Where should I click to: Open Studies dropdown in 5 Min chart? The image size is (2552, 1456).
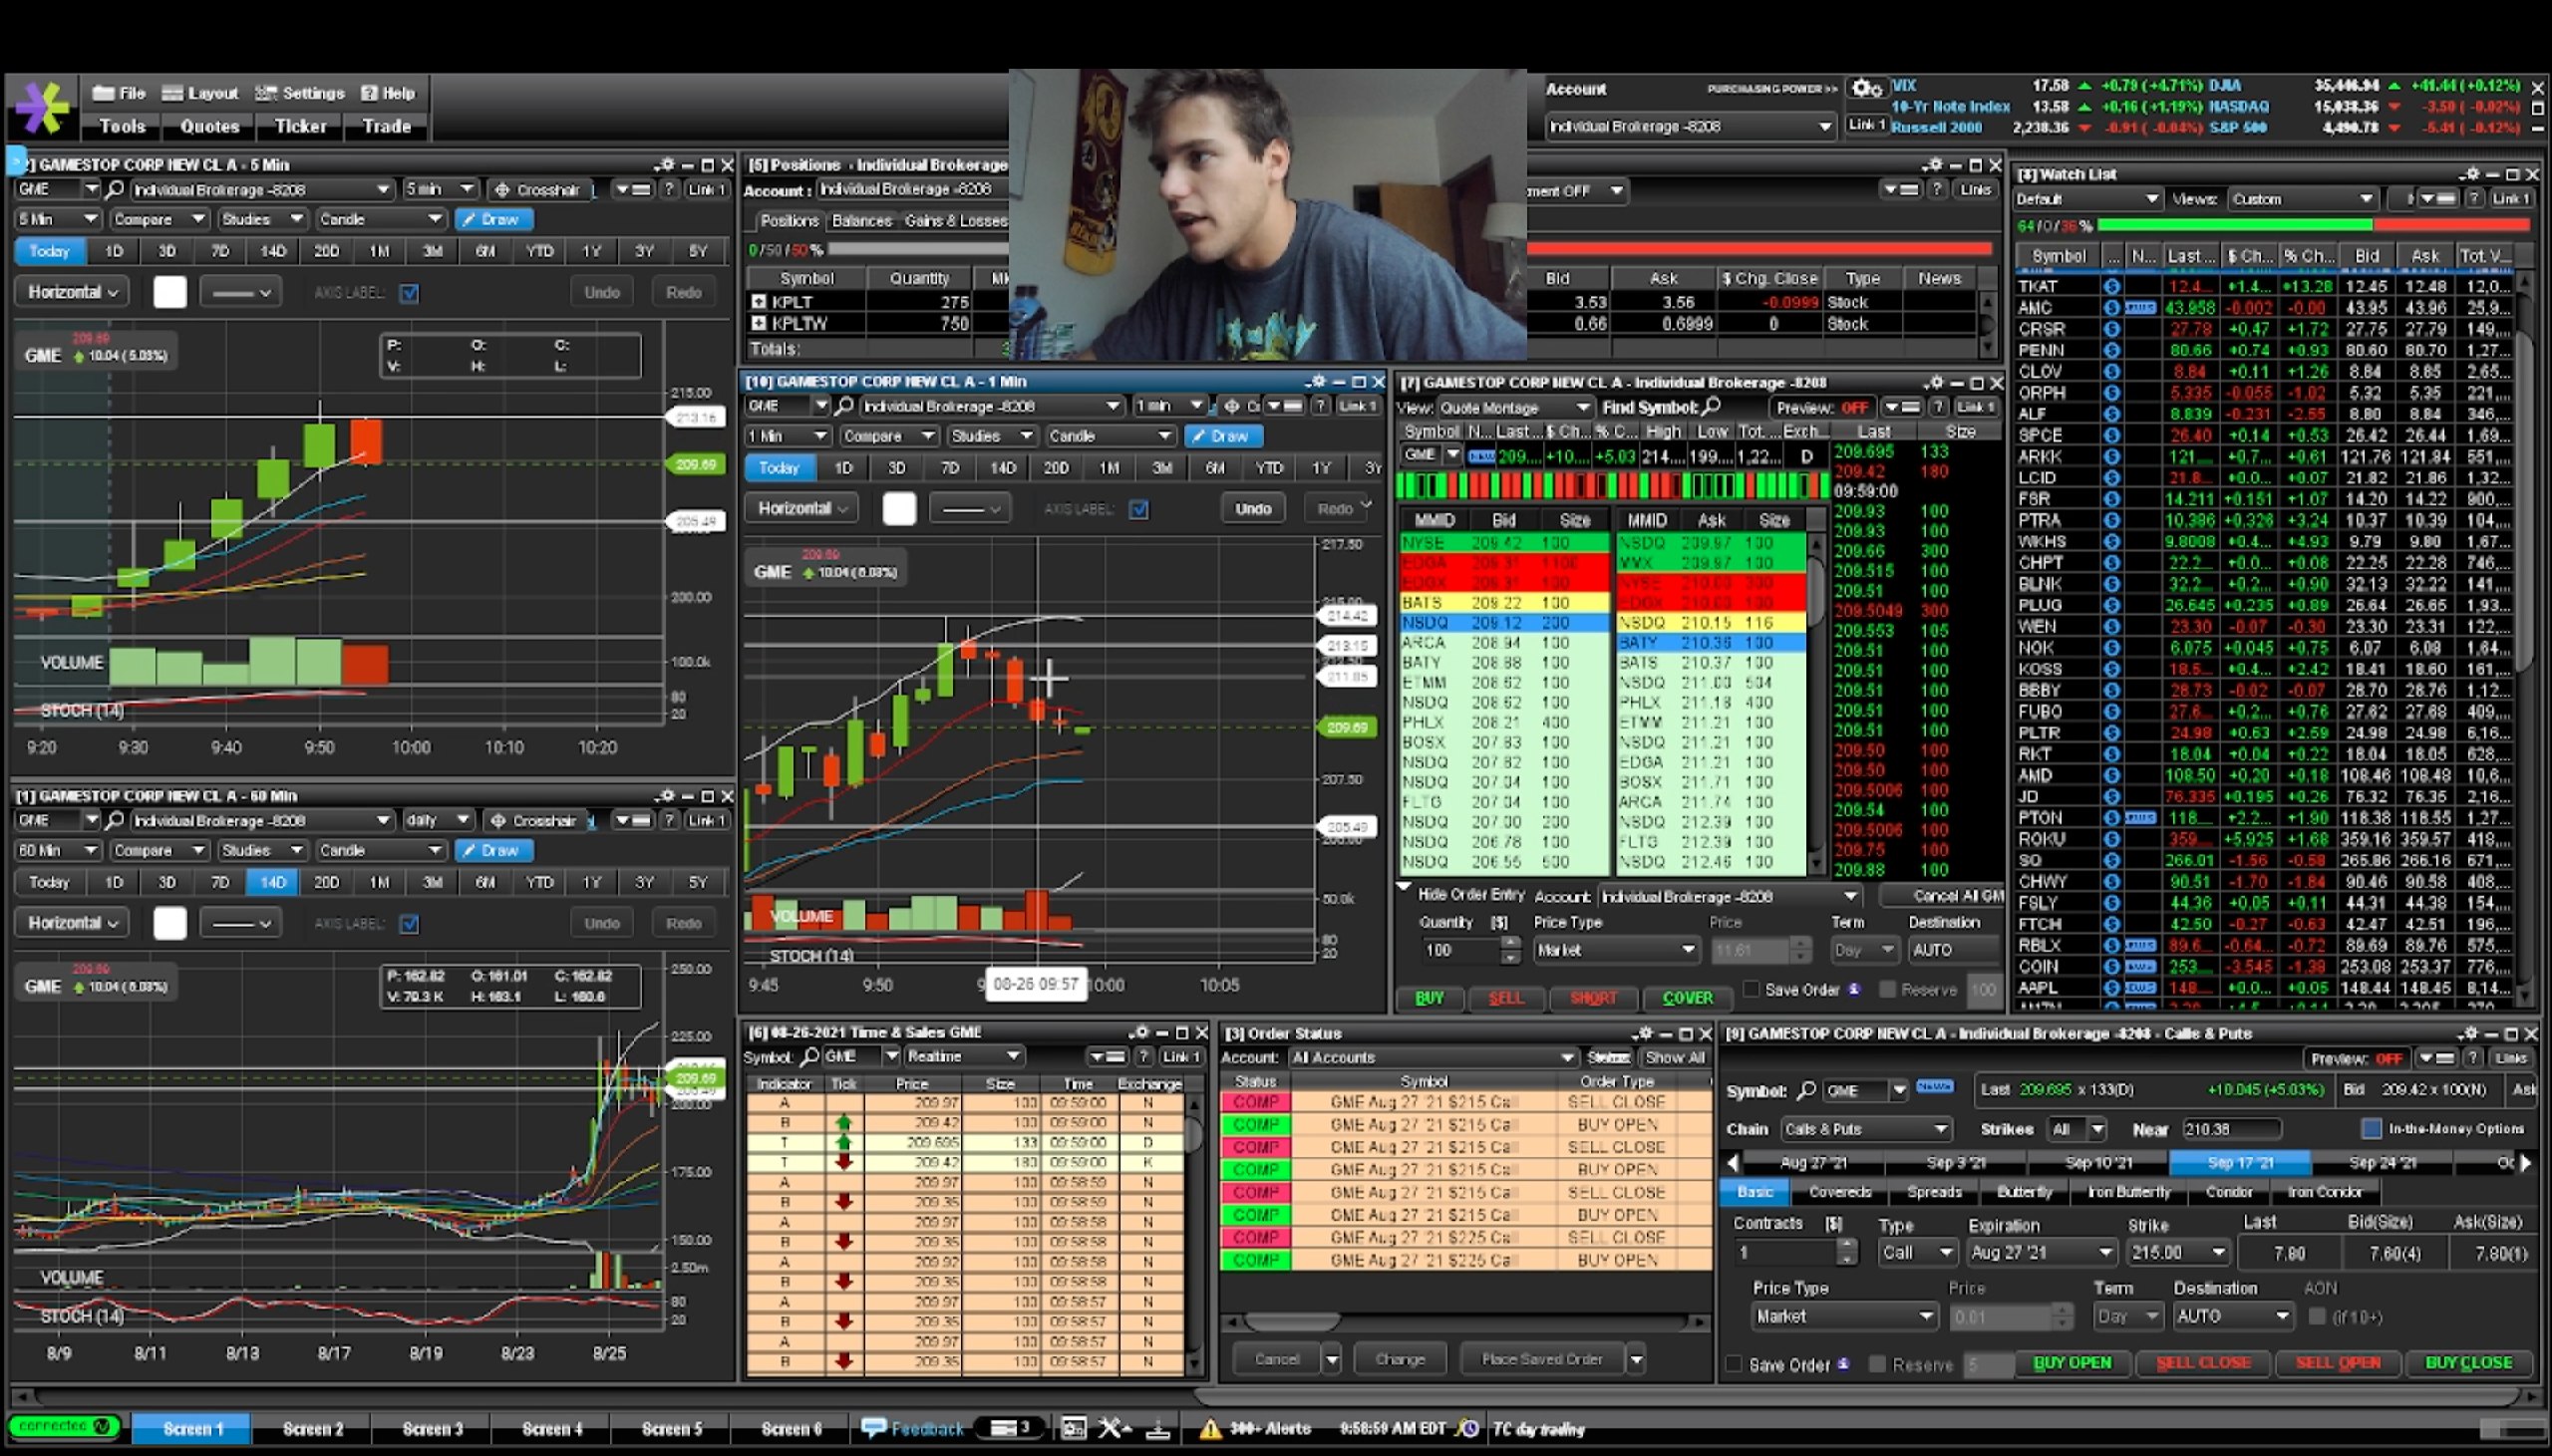263,219
